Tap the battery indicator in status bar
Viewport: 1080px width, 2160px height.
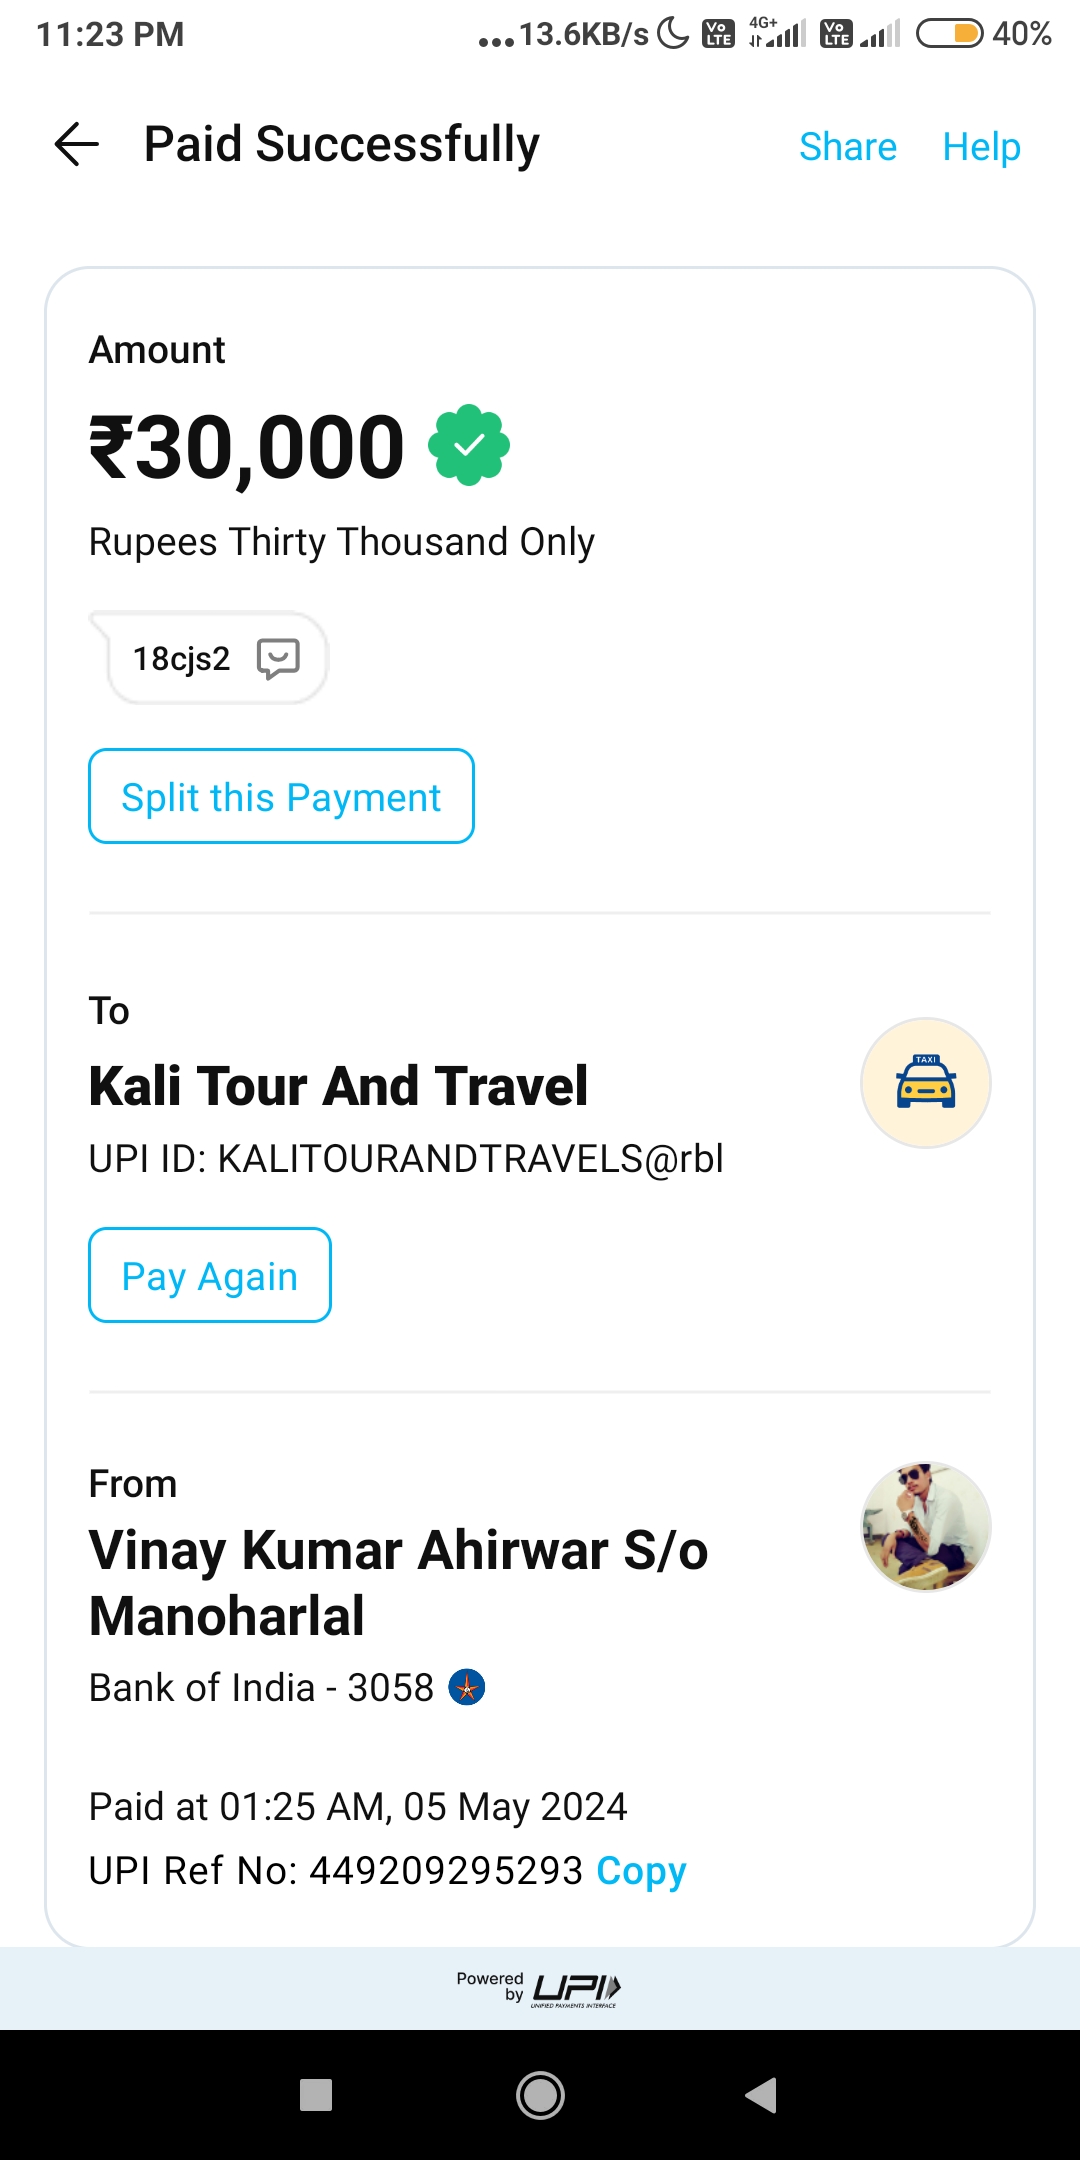coord(949,34)
